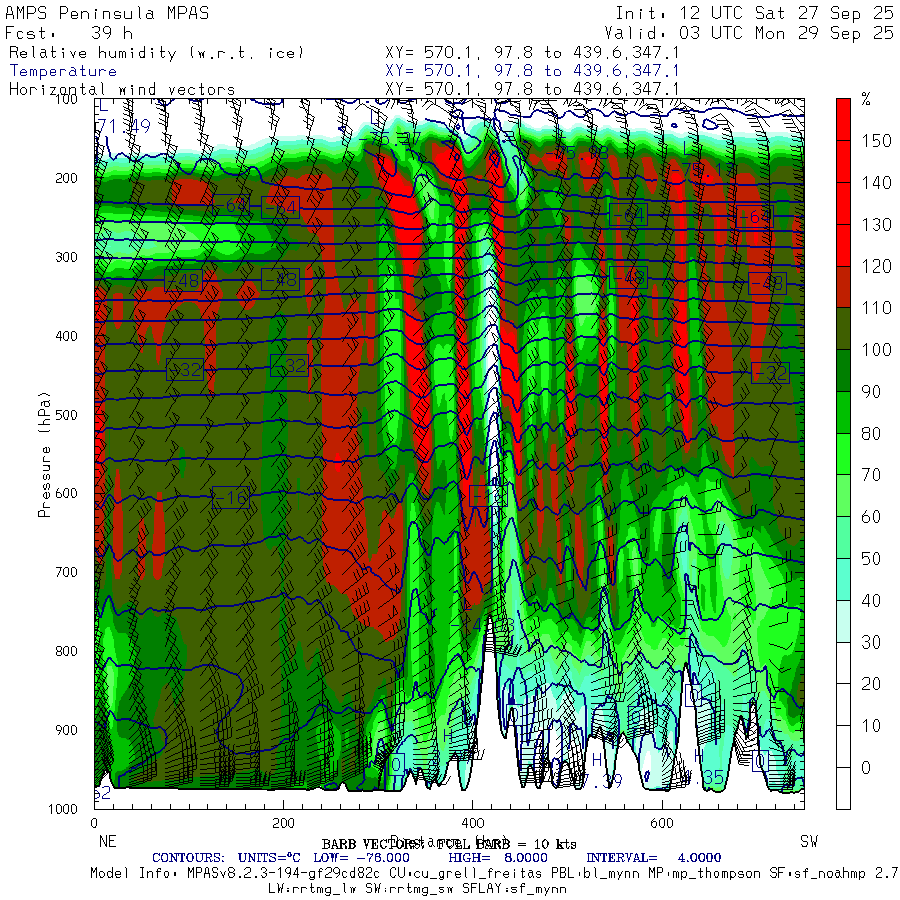Click the "INTERVAL= 4.0000" contour value
900x900 pixels.
pyautogui.click(x=653, y=858)
